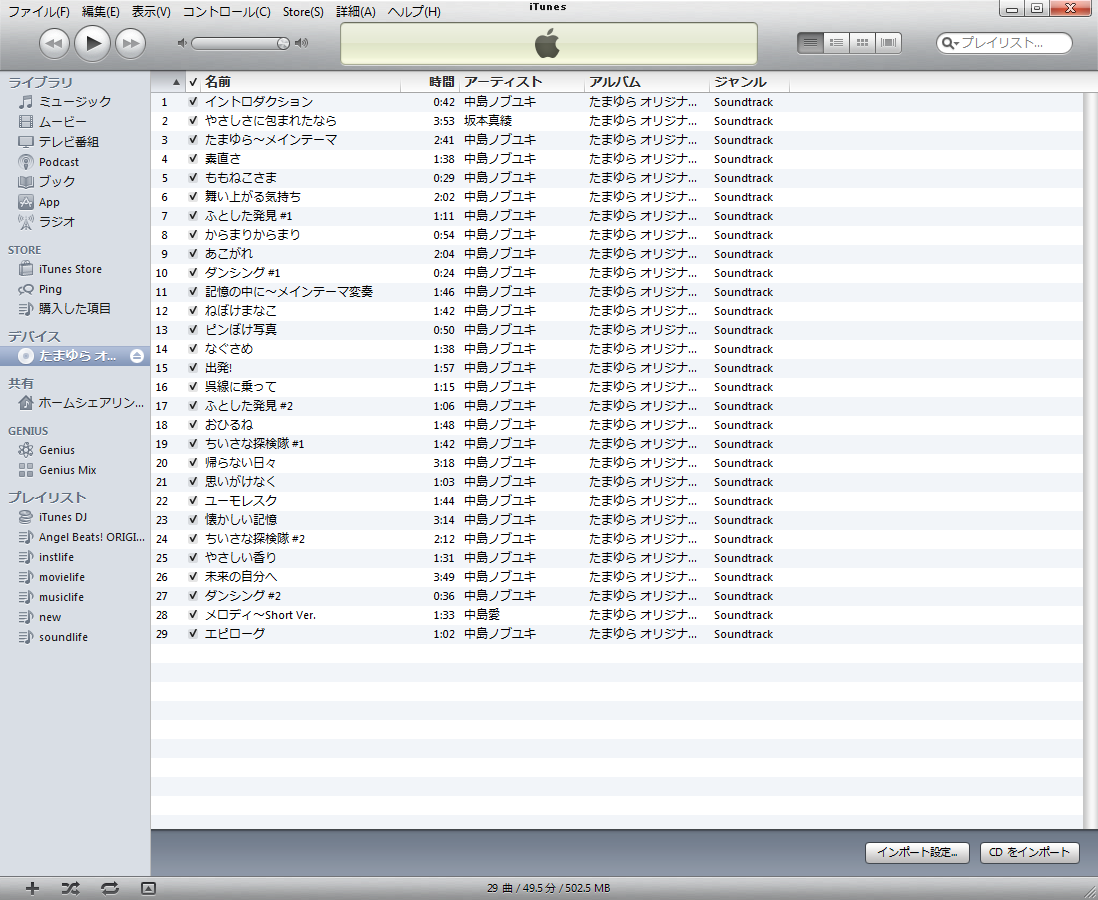Toggle shuffle button in bottom bar
The width and height of the screenshot is (1098, 900).
pos(70,888)
